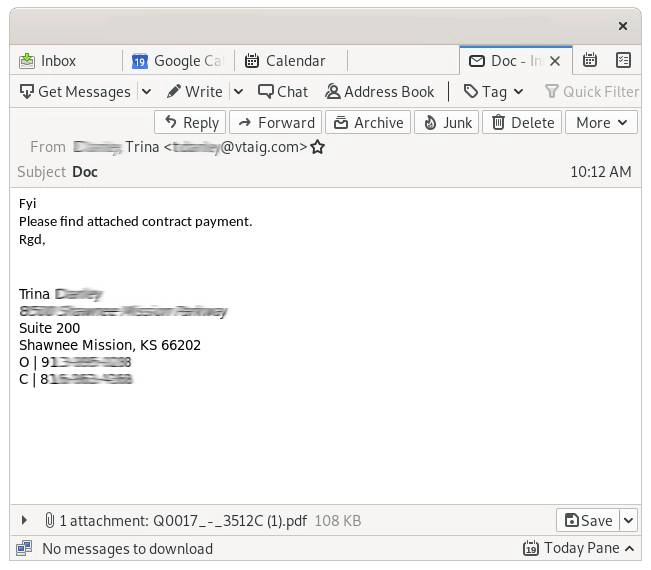Delete the Doc message
This screenshot has width=651, height=570.
coord(522,122)
